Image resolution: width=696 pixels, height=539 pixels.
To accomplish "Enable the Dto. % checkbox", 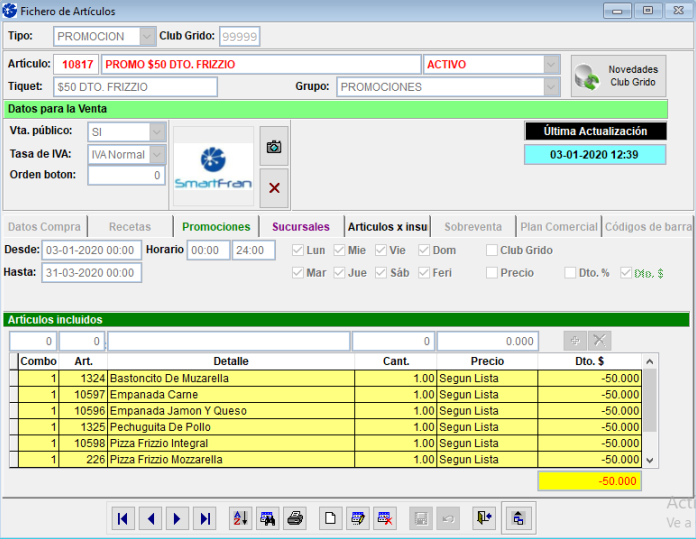I will [570, 273].
